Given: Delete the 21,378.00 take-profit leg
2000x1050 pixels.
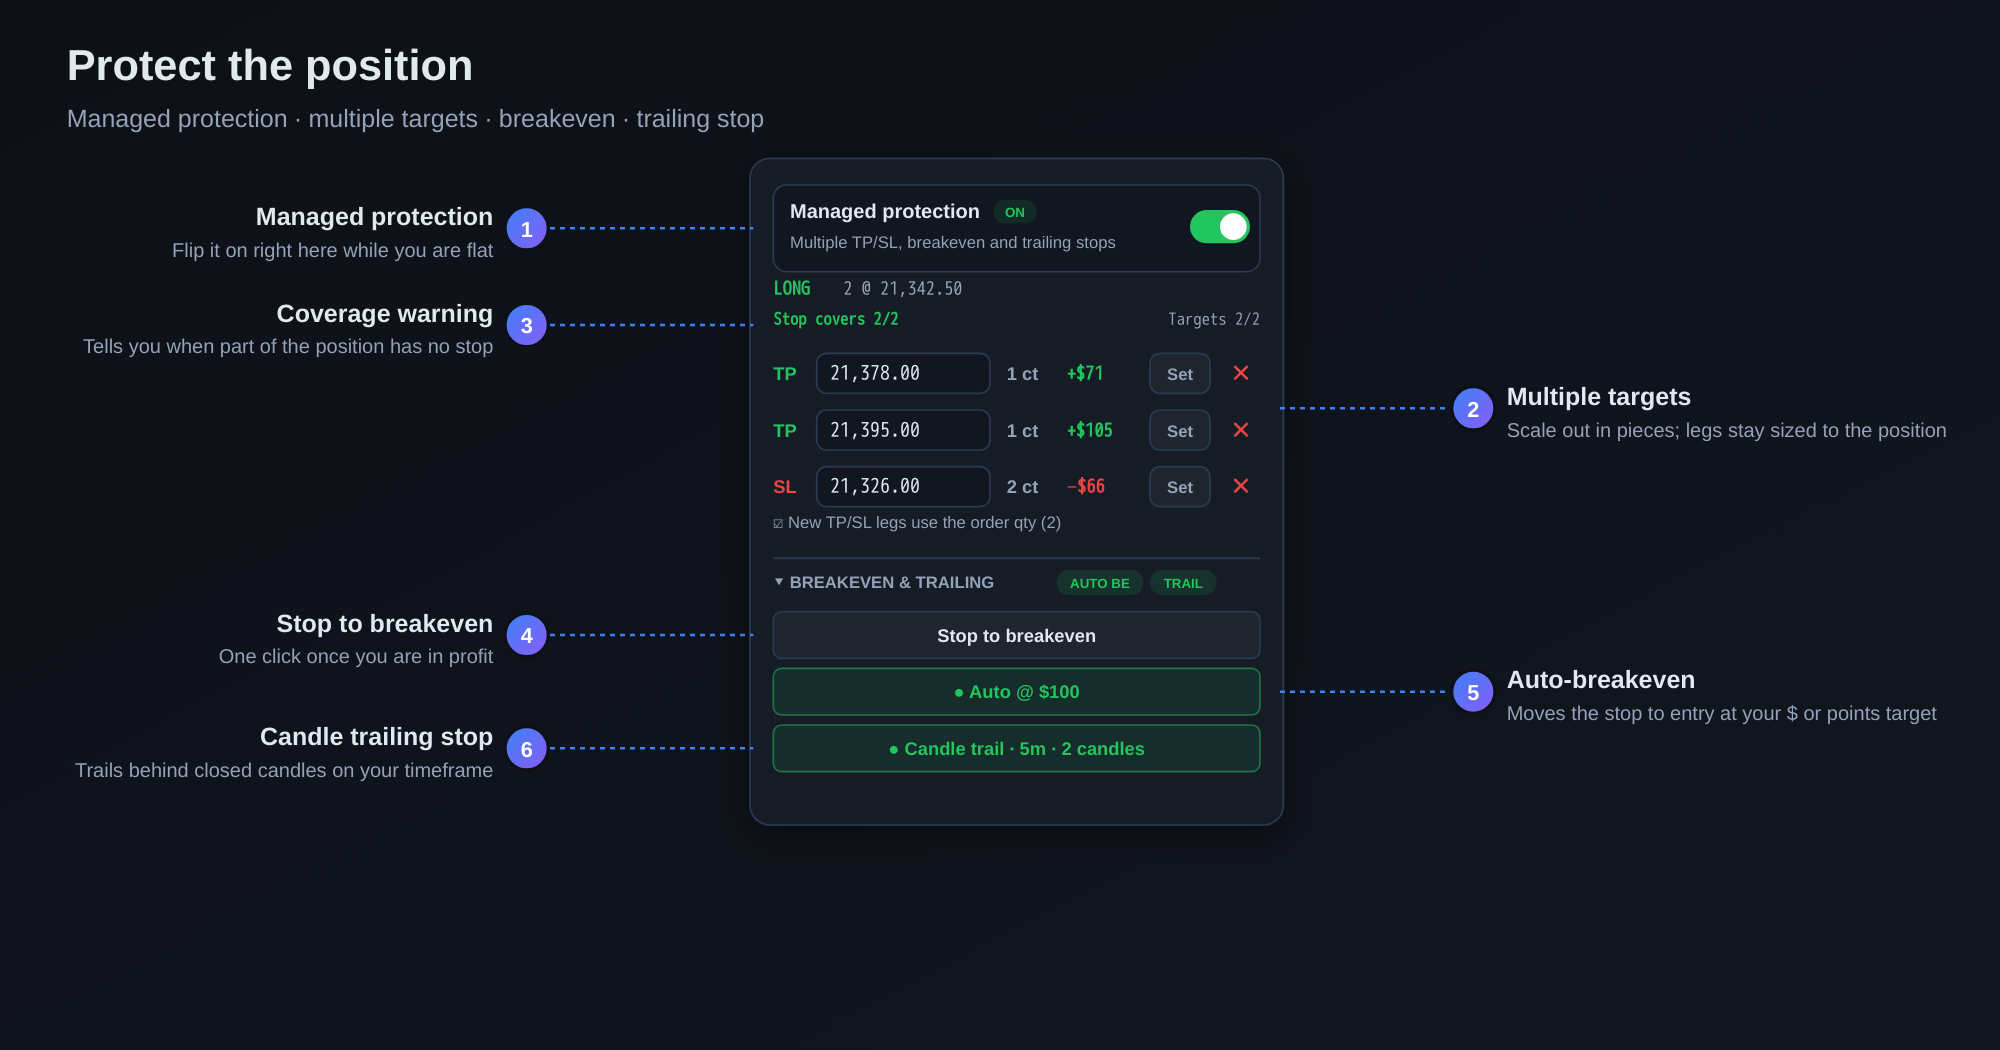Looking at the screenshot, I should pyautogui.click(x=1241, y=373).
